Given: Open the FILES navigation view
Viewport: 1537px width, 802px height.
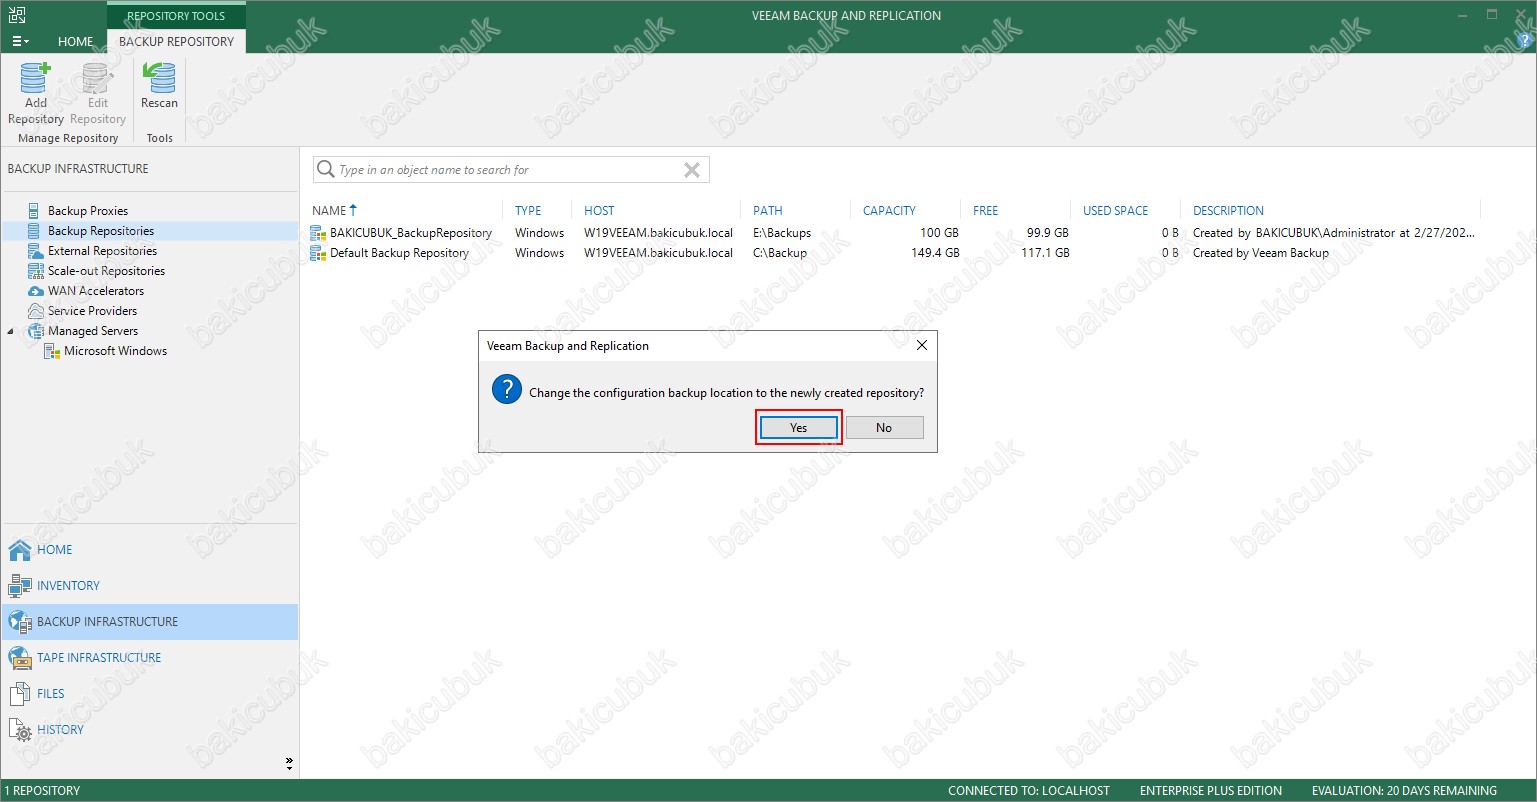Looking at the screenshot, I should [x=149, y=694].
